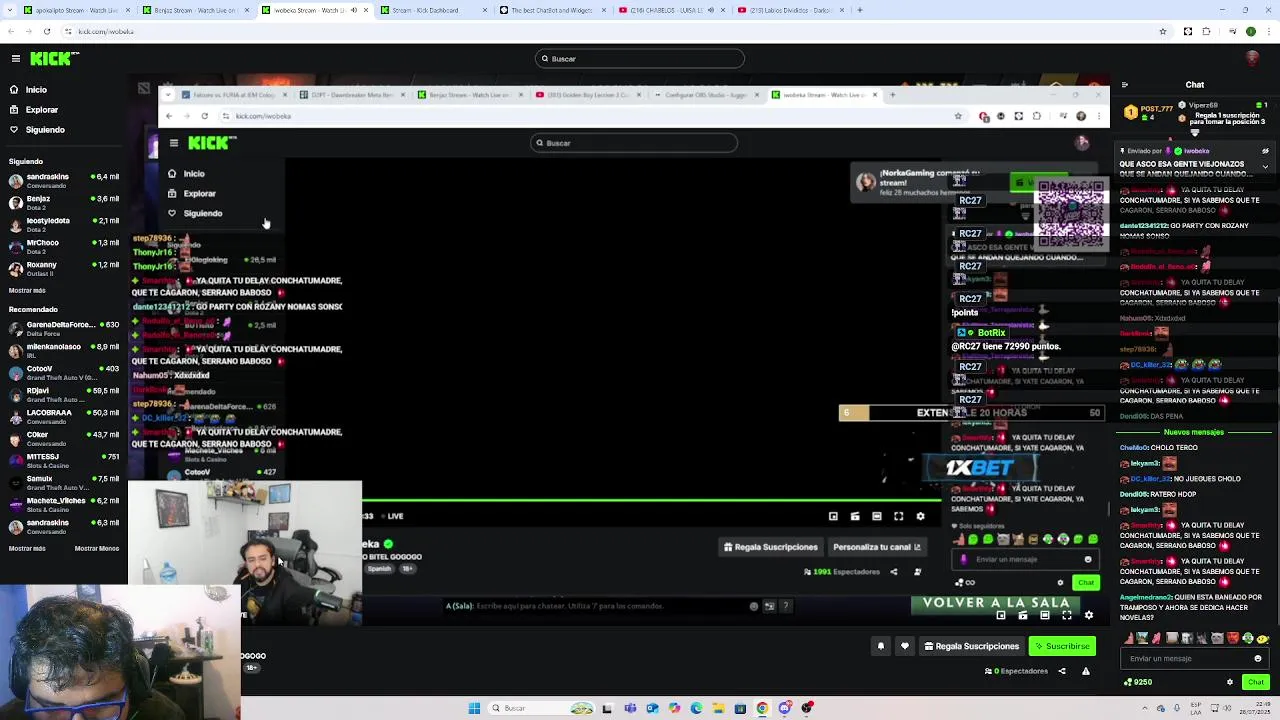
Task: Mute audio on iwobeka Stream tab
Action: click(x=355, y=10)
